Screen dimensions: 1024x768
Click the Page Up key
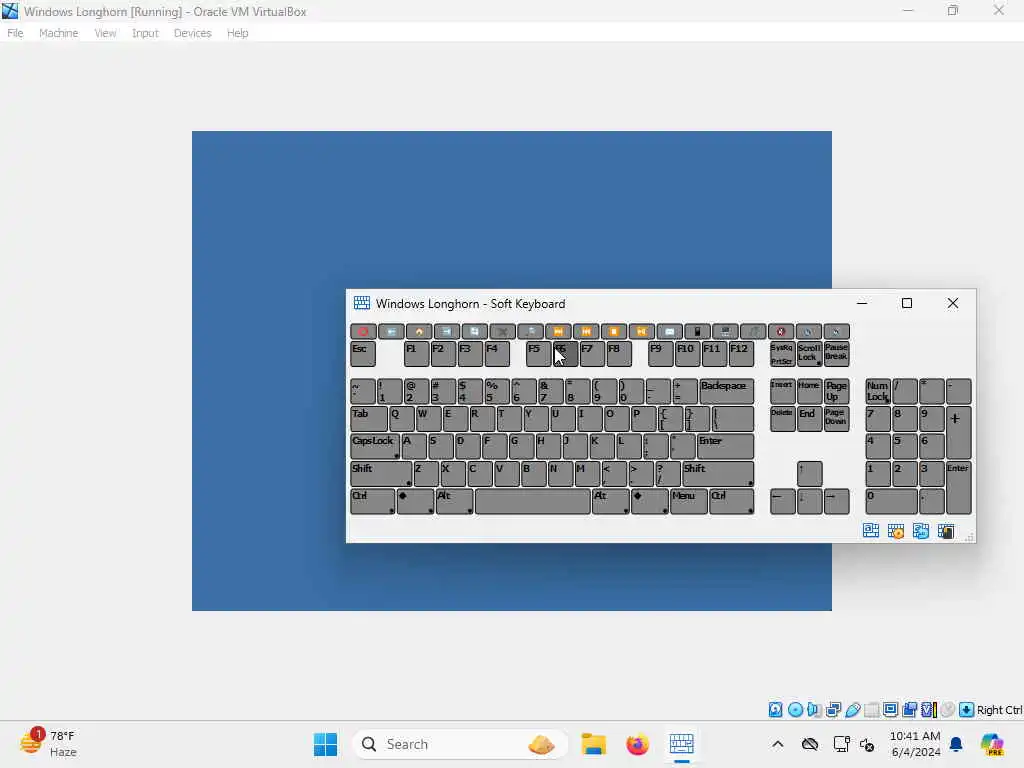[x=837, y=391]
